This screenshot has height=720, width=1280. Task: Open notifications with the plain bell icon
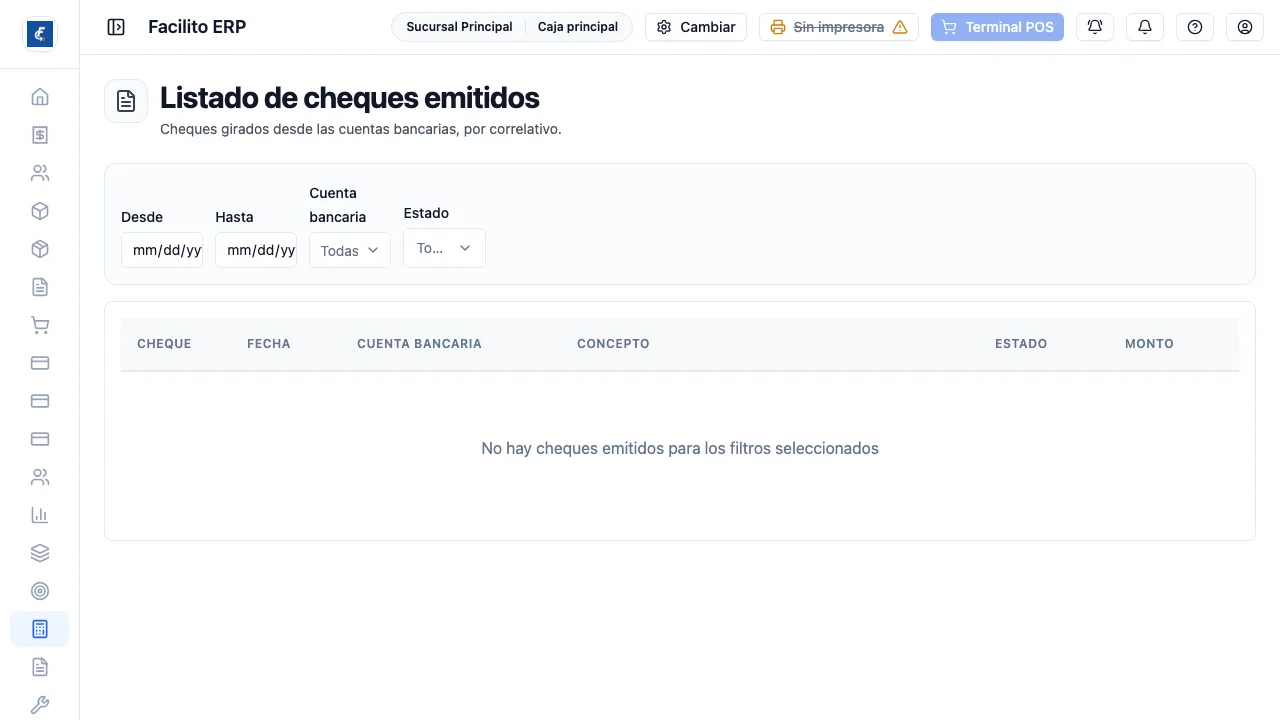click(1145, 27)
